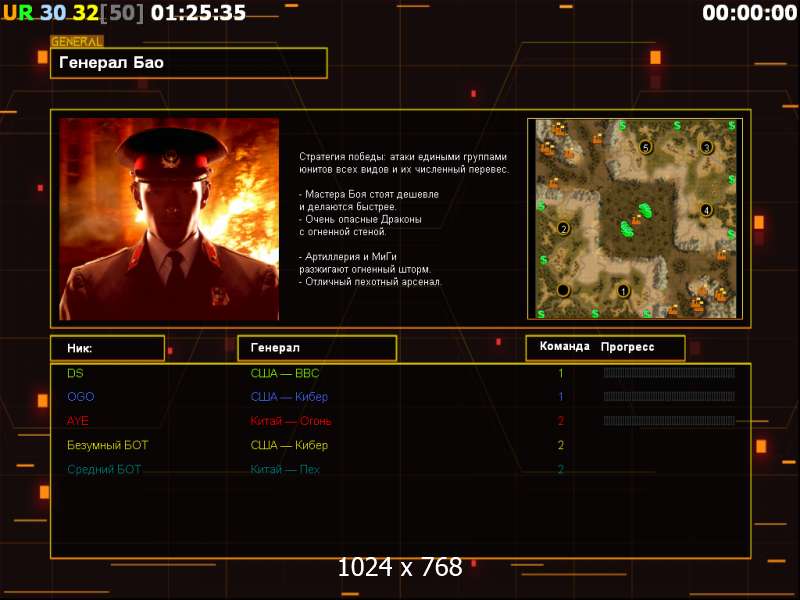800x600 pixels.
Task: Click team number for Безумный БОТ
Action: pyautogui.click(x=561, y=445)
